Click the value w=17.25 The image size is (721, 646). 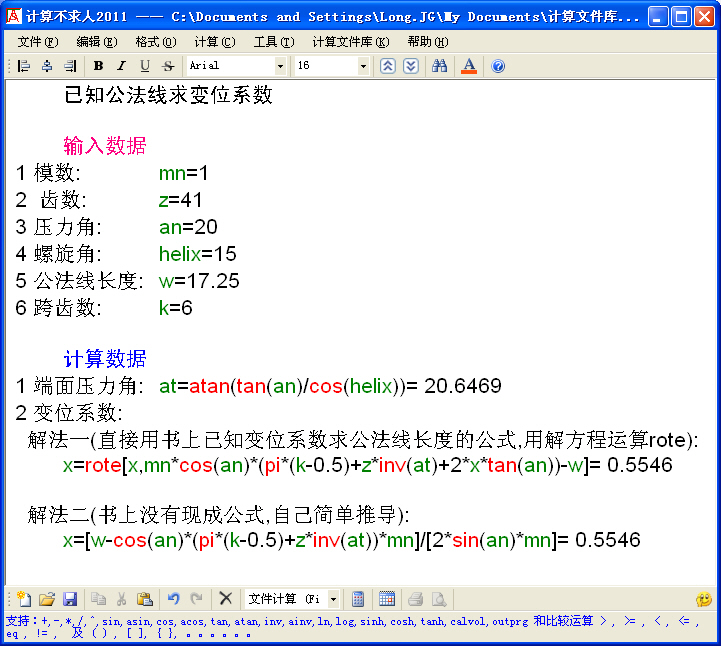click(199, 281)
